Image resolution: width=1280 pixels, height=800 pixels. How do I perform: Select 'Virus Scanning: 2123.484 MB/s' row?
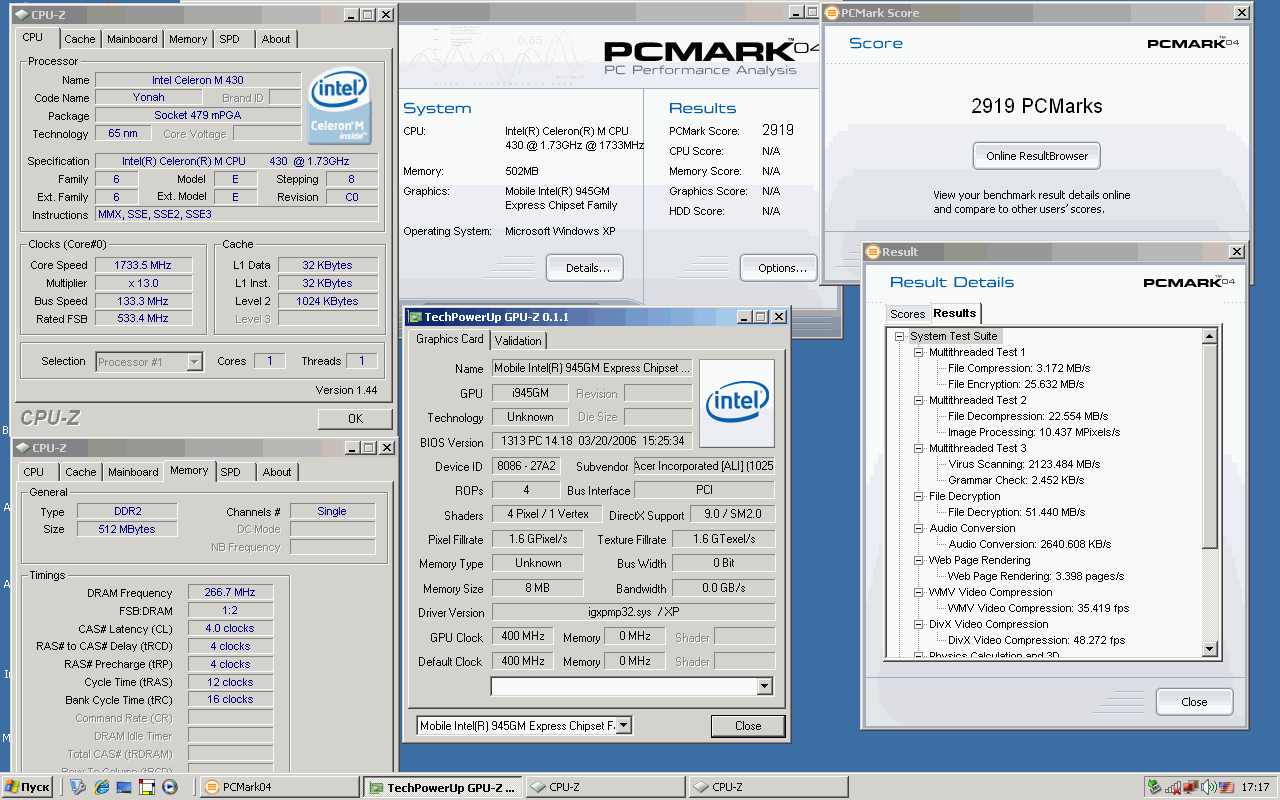1024,464
